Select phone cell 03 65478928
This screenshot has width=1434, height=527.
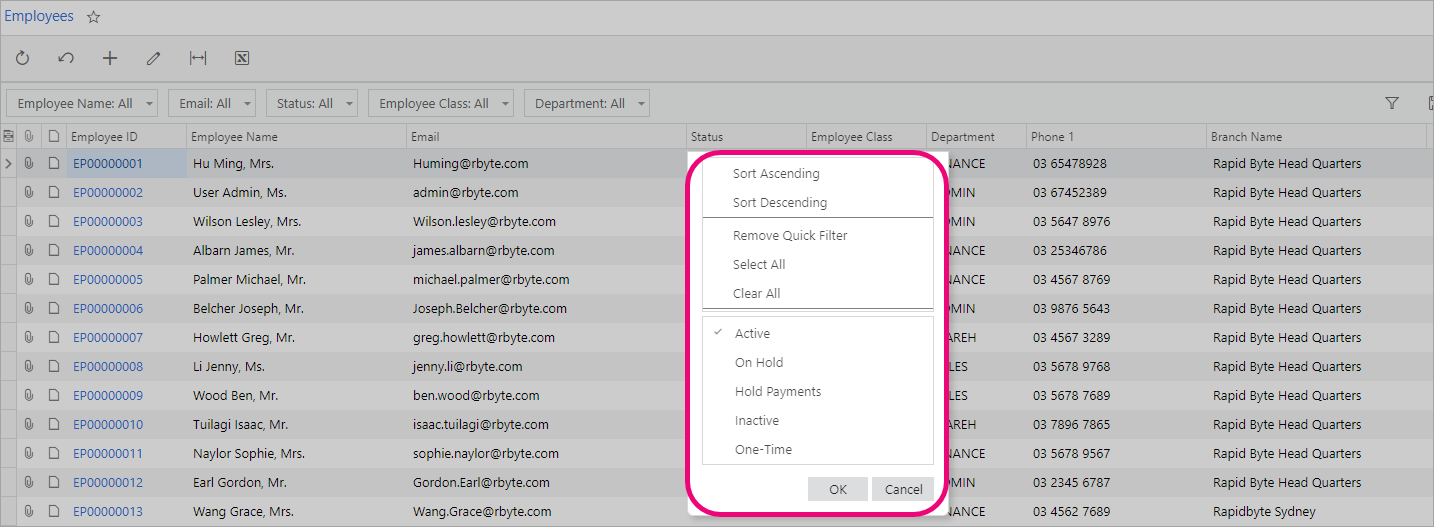tap(1116, 164)
